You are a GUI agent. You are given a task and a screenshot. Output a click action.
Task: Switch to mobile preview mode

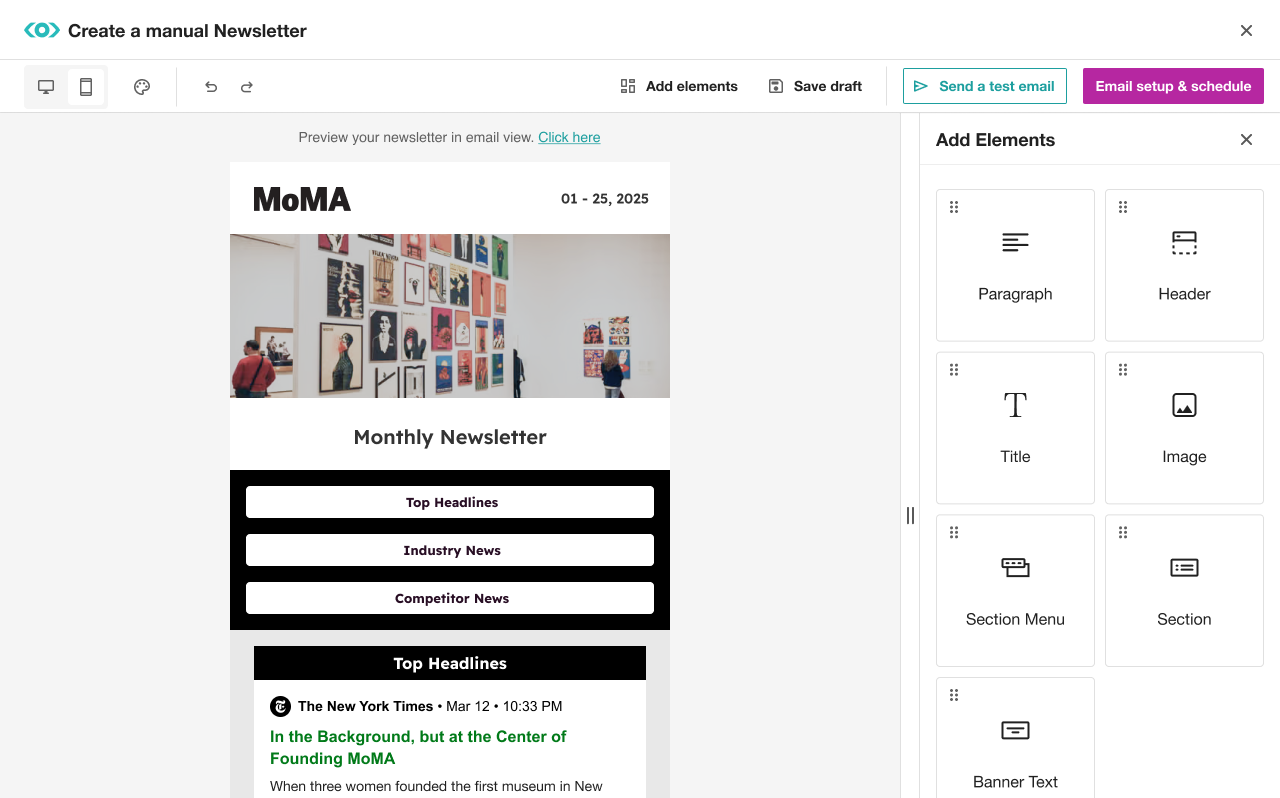tap(86, 86)
